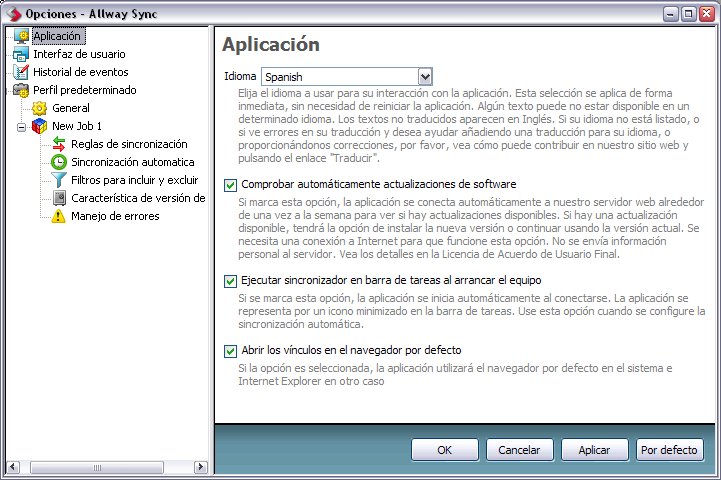Click the Aplicación icon in the tree
Image resolution: width=721 pixels, height=480 pixels.
click(21, 37)
